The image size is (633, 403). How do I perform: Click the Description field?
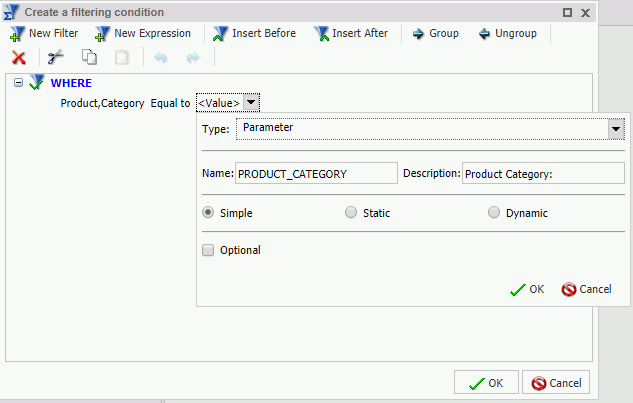click(543, 173)
